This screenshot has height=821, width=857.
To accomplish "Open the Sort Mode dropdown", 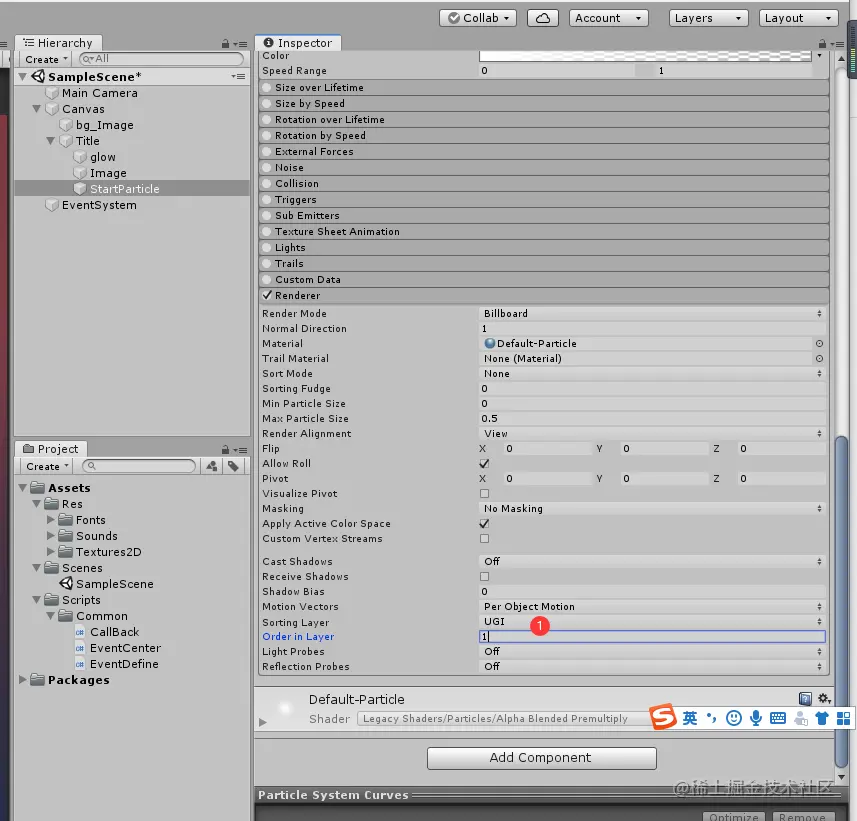I will pyautogui.click(x=652, y=373).
